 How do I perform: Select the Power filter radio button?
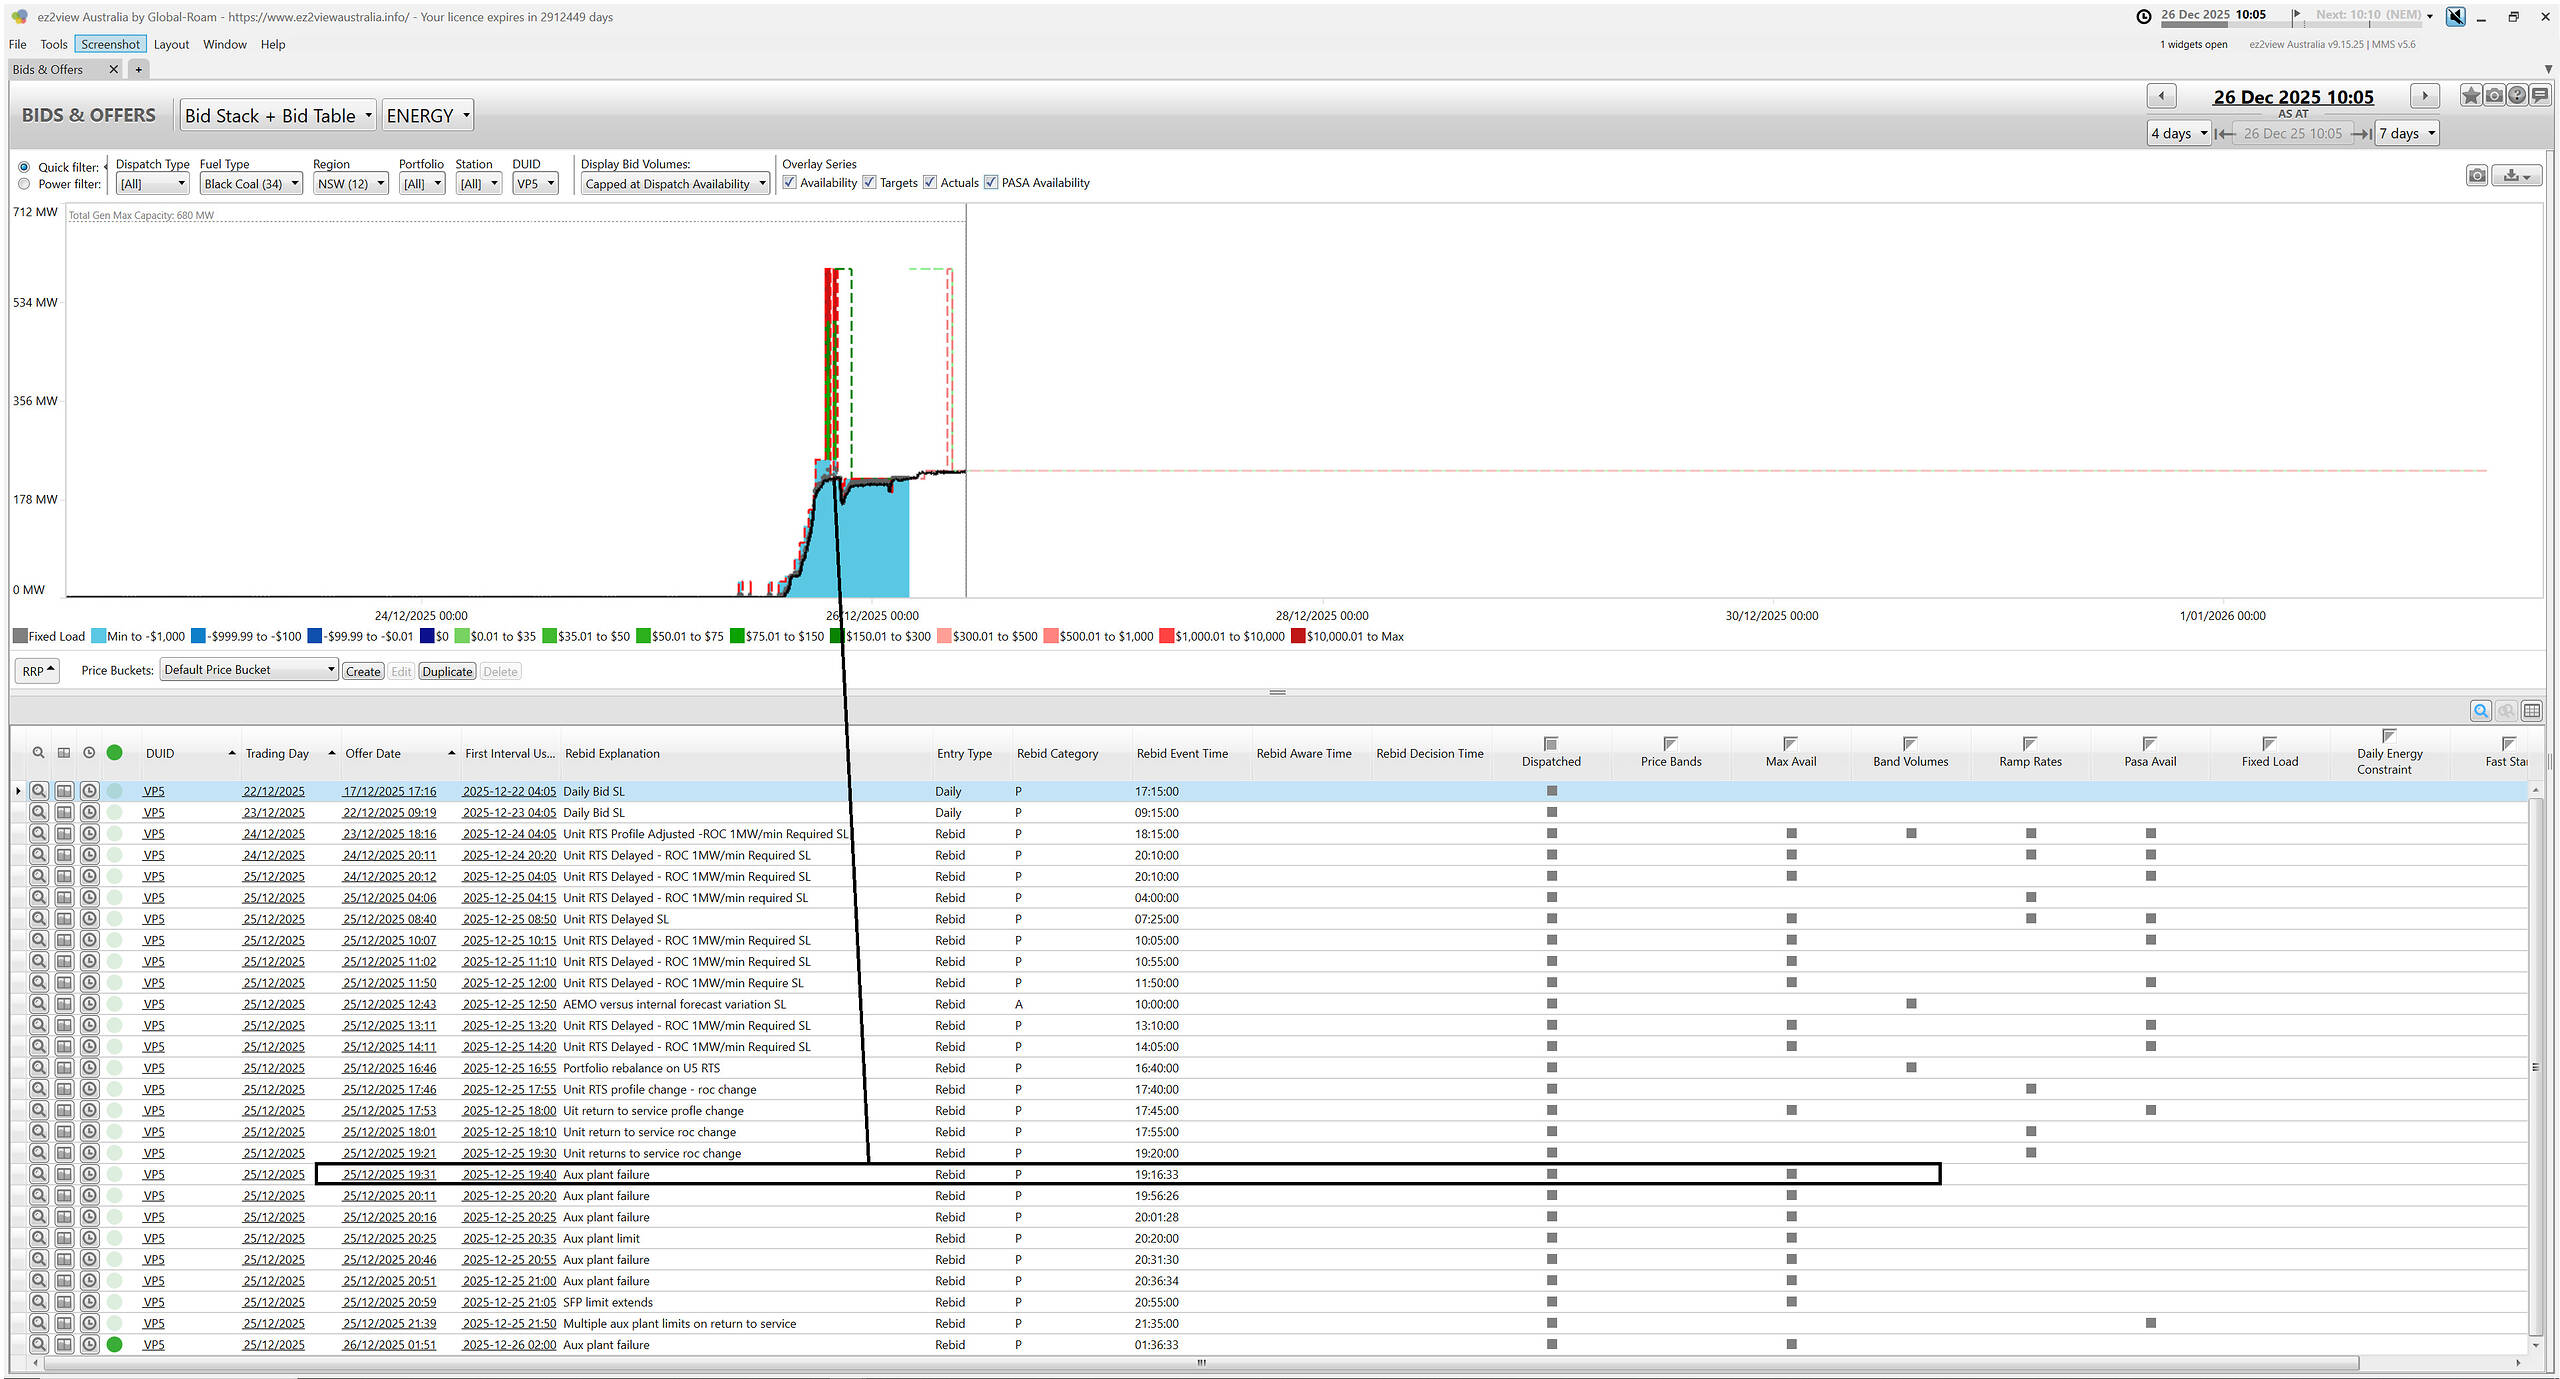coord(24,184)
